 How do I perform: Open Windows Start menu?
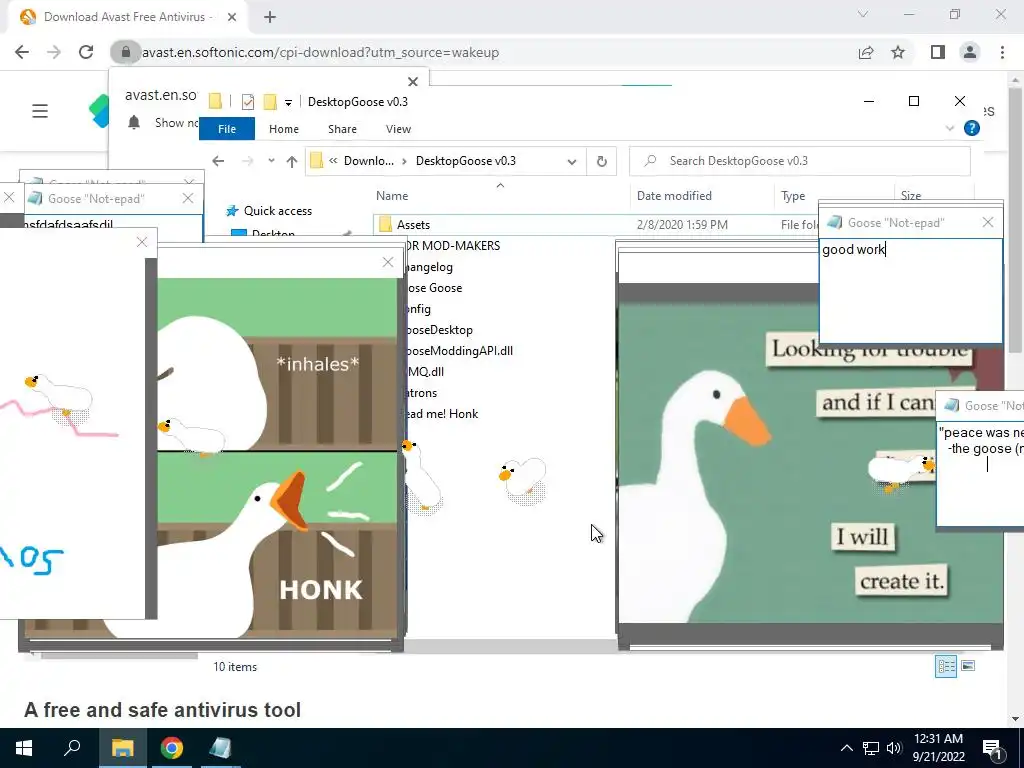click(x=24, y=748)
